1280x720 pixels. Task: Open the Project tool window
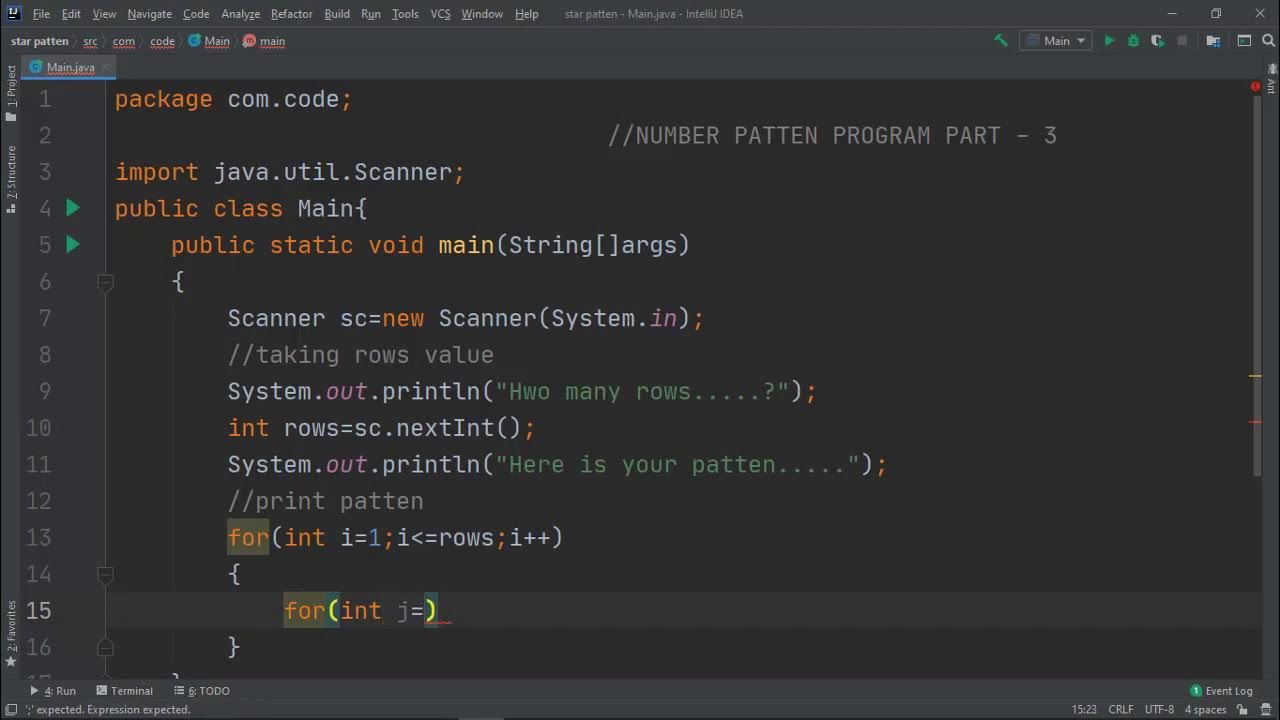[x=11, y=94]
